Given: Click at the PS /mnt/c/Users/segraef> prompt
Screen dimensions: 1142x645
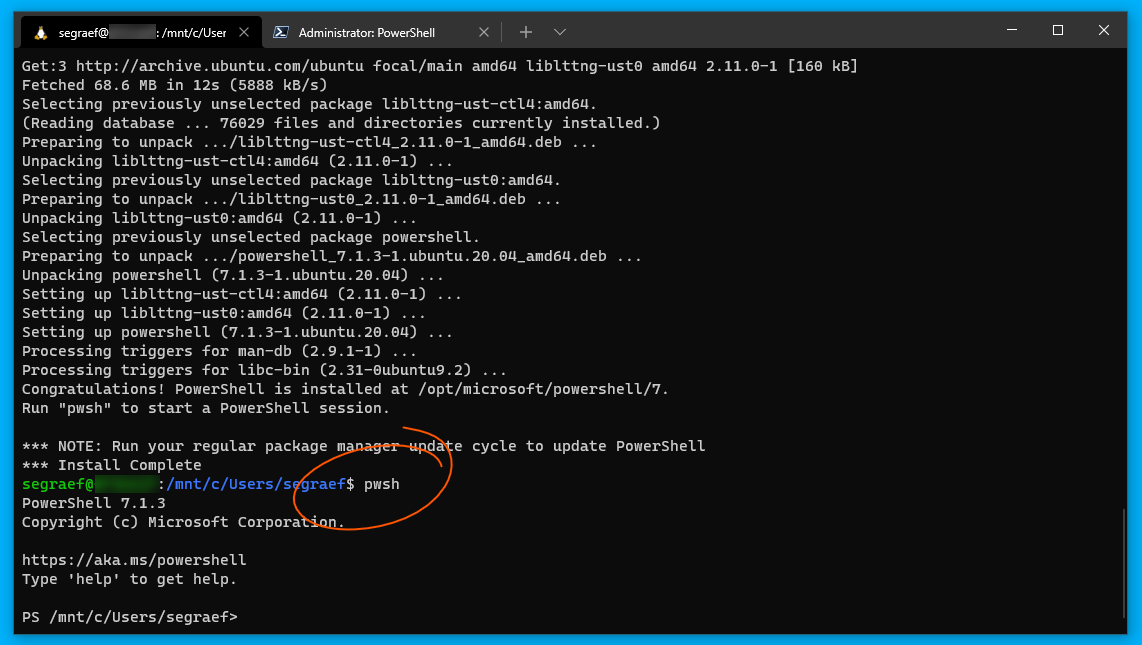Looking at the screenshot, I should (130, 617).
